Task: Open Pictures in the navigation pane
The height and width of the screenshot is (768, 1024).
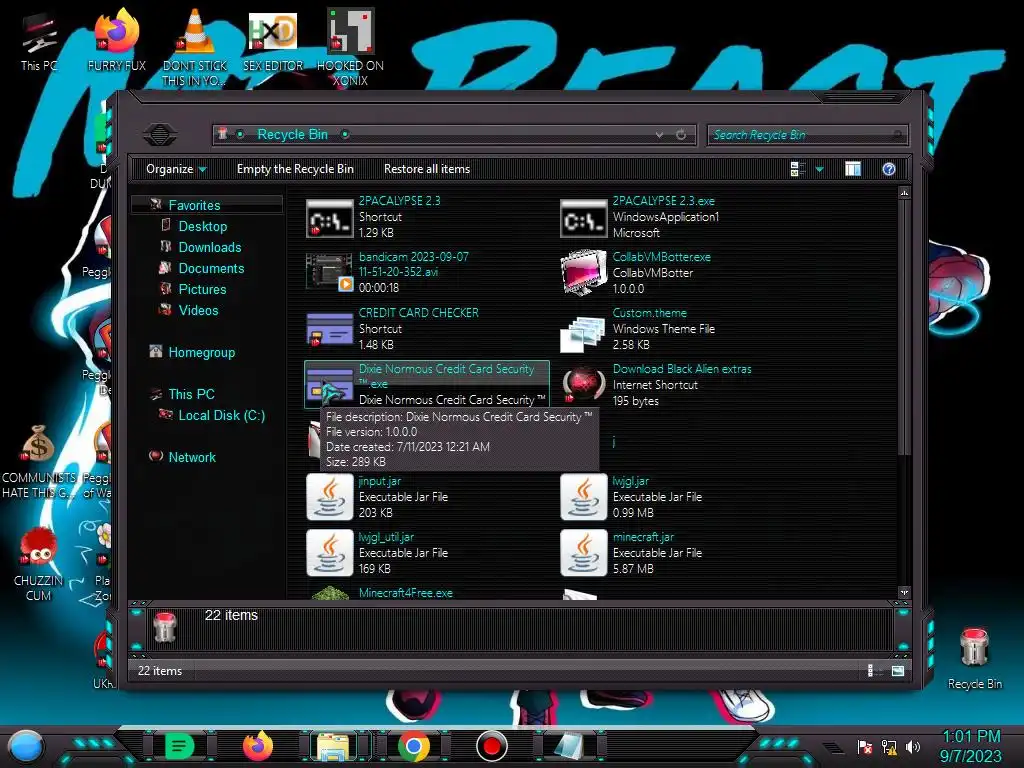Action: (202, 289)
